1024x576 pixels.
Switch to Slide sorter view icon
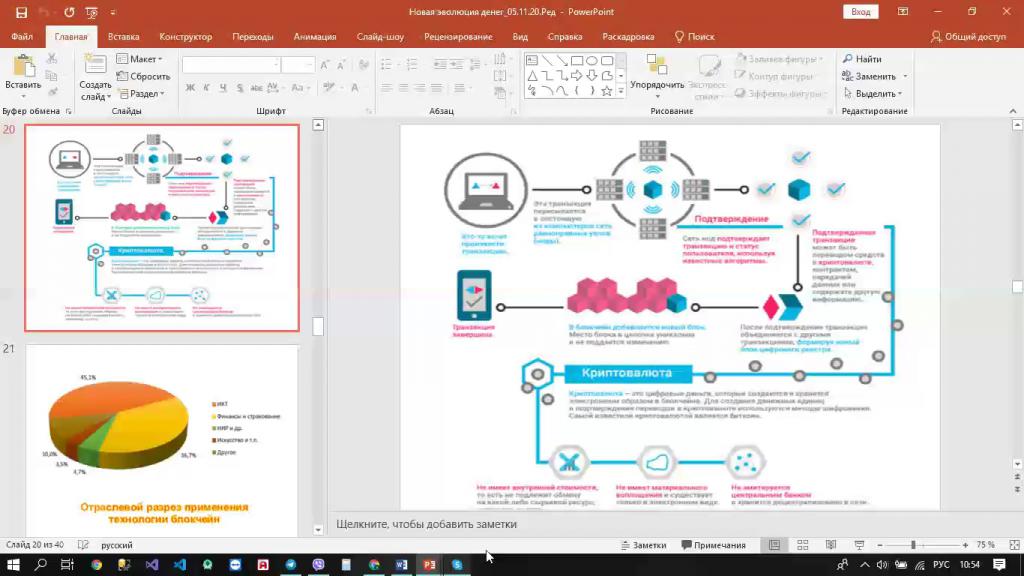point(802,545)
